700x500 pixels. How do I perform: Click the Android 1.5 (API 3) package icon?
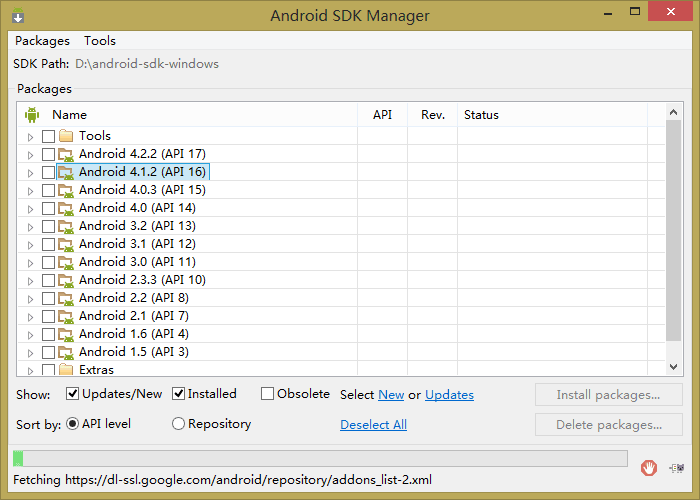(66, 353)
